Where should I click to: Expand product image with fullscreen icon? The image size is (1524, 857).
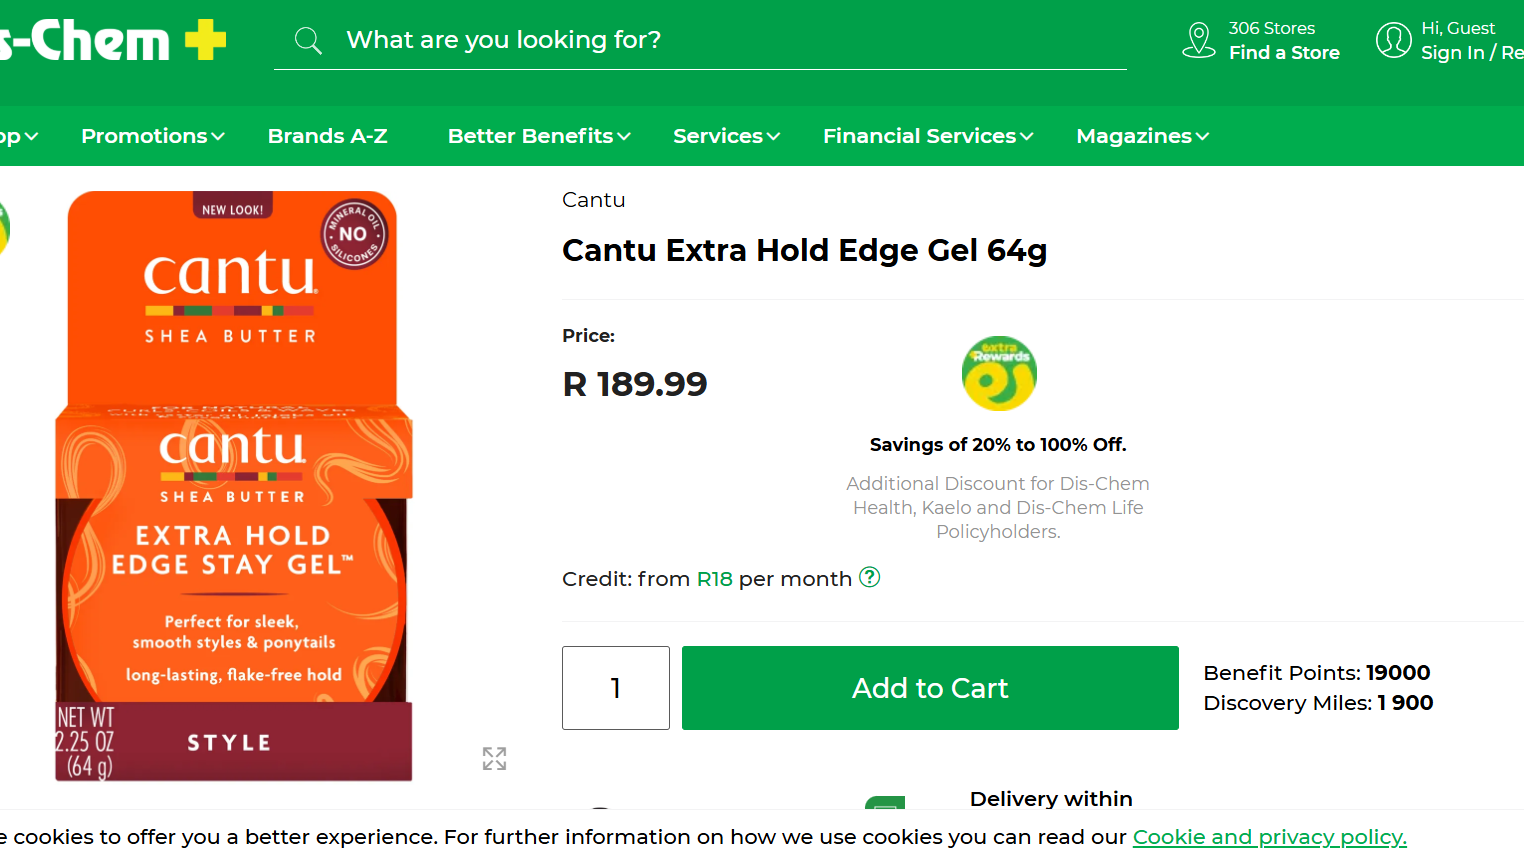coord(494,759)
